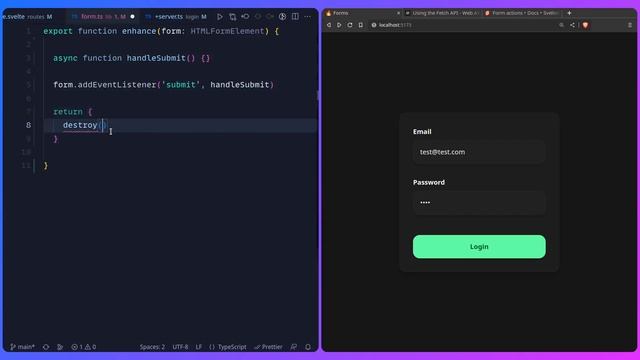
Task: Click the Email label
Action: coord(422,131)
